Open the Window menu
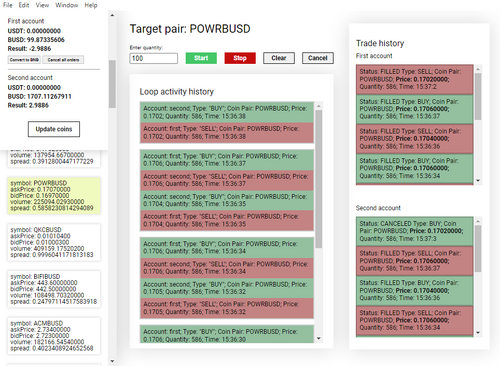Screen dimensions: 500x366 (67, 5)
